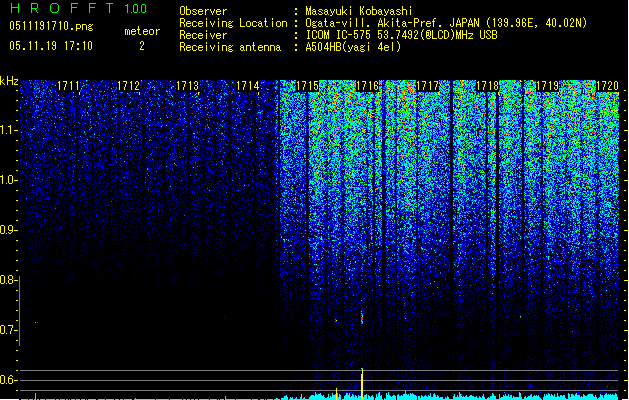Click the A504HB(yagi 4el) antenna text
This screenshot has width=629, height=400.
coord(353,47)
